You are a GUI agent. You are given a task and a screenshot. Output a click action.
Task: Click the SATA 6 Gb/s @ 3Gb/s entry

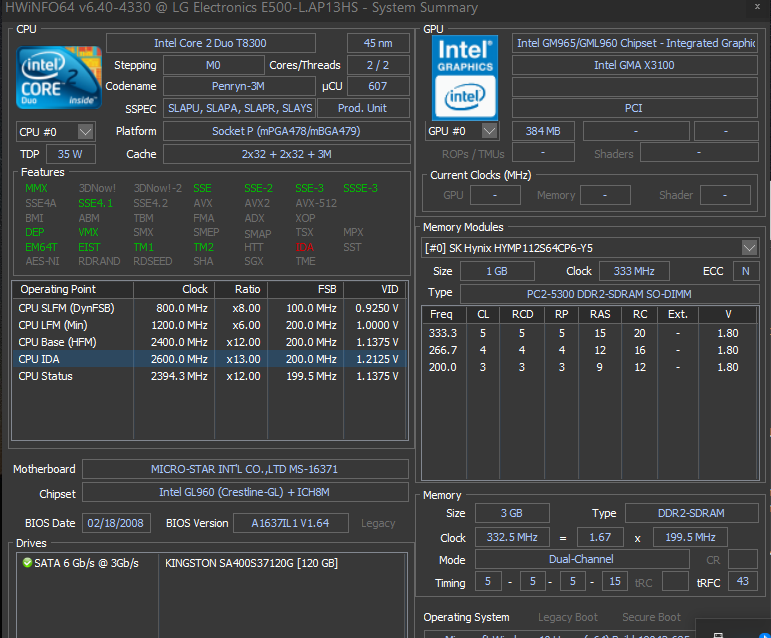(87, 563)
